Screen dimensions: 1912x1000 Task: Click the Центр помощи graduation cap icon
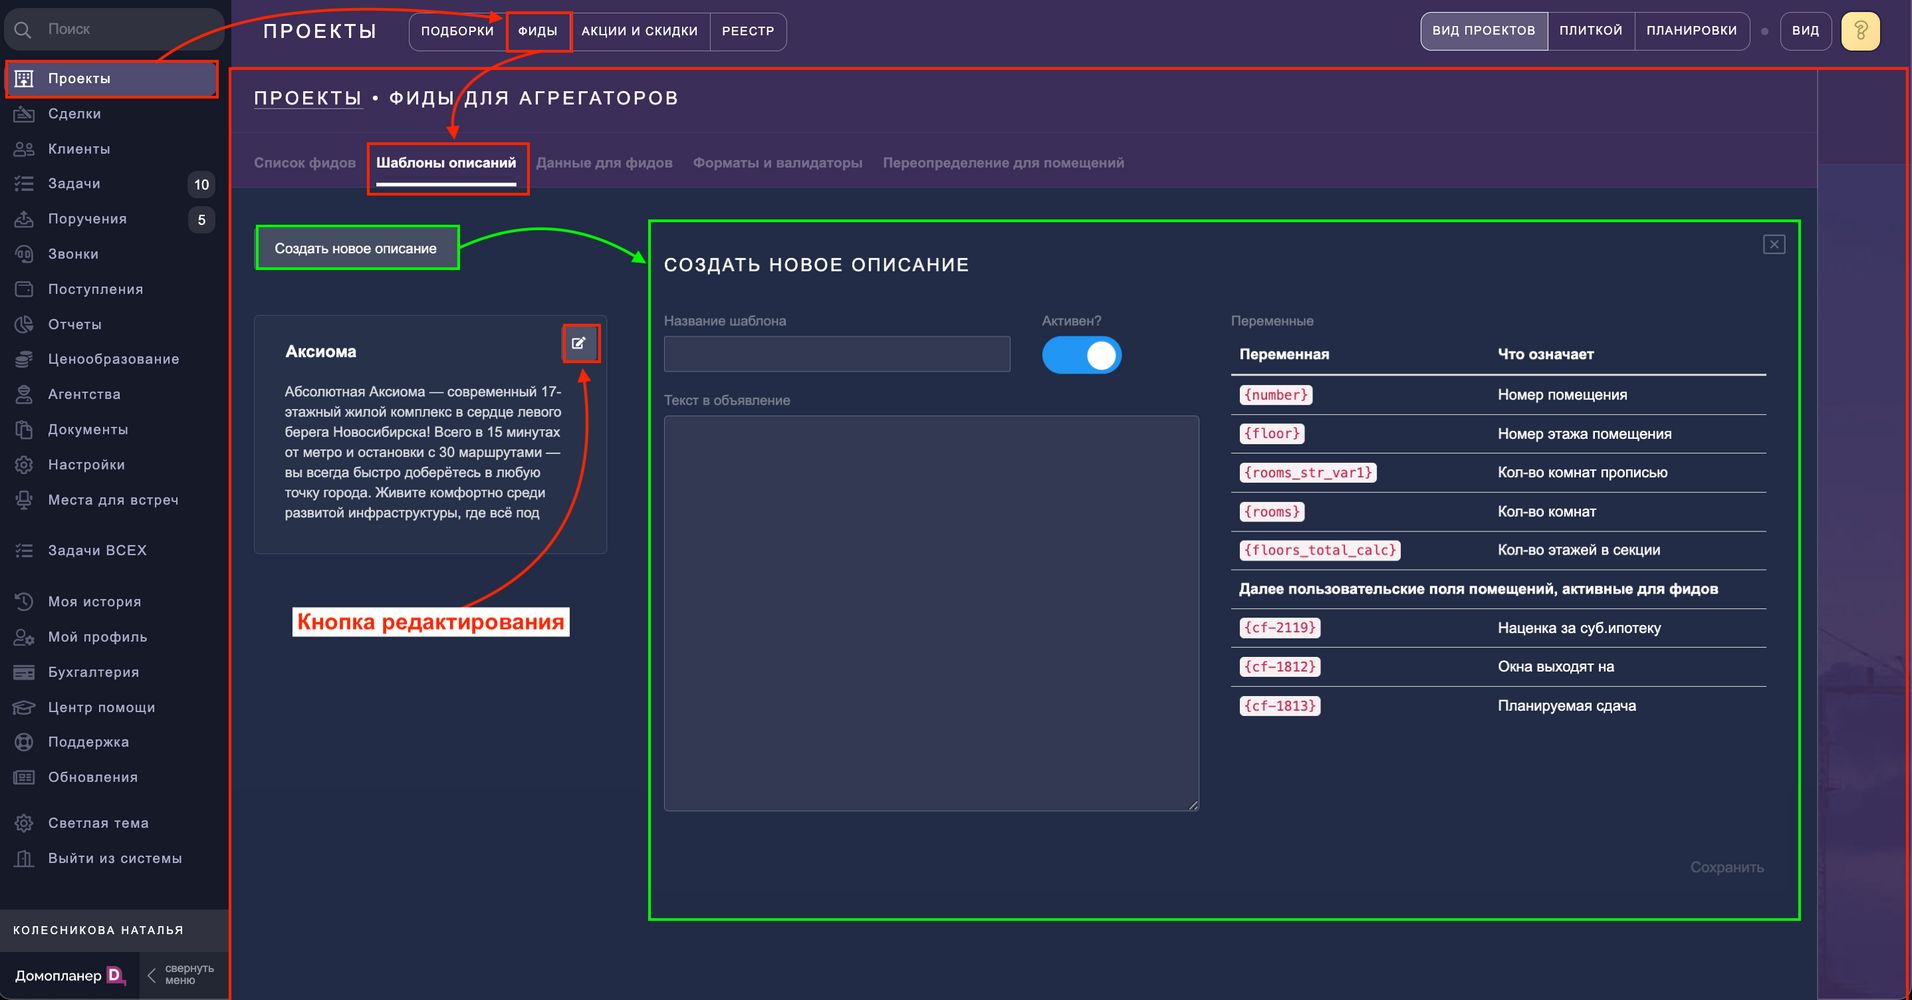point(24,707)
